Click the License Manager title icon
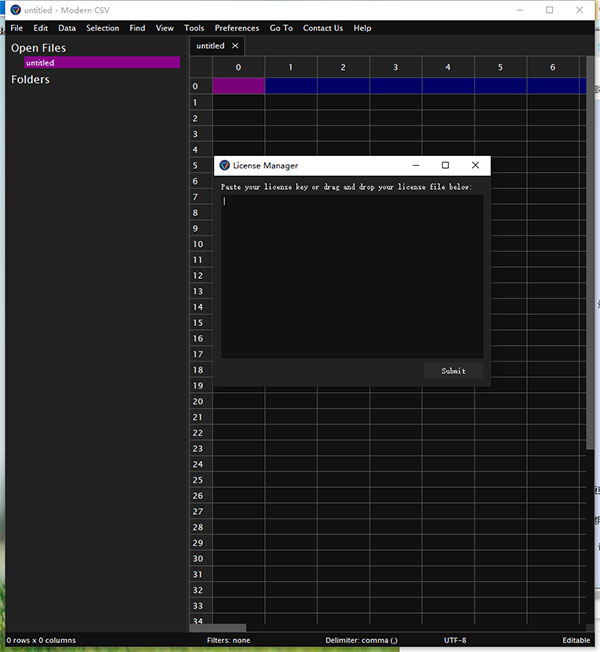This screenshot has width=600, height=652. [225, 165]
